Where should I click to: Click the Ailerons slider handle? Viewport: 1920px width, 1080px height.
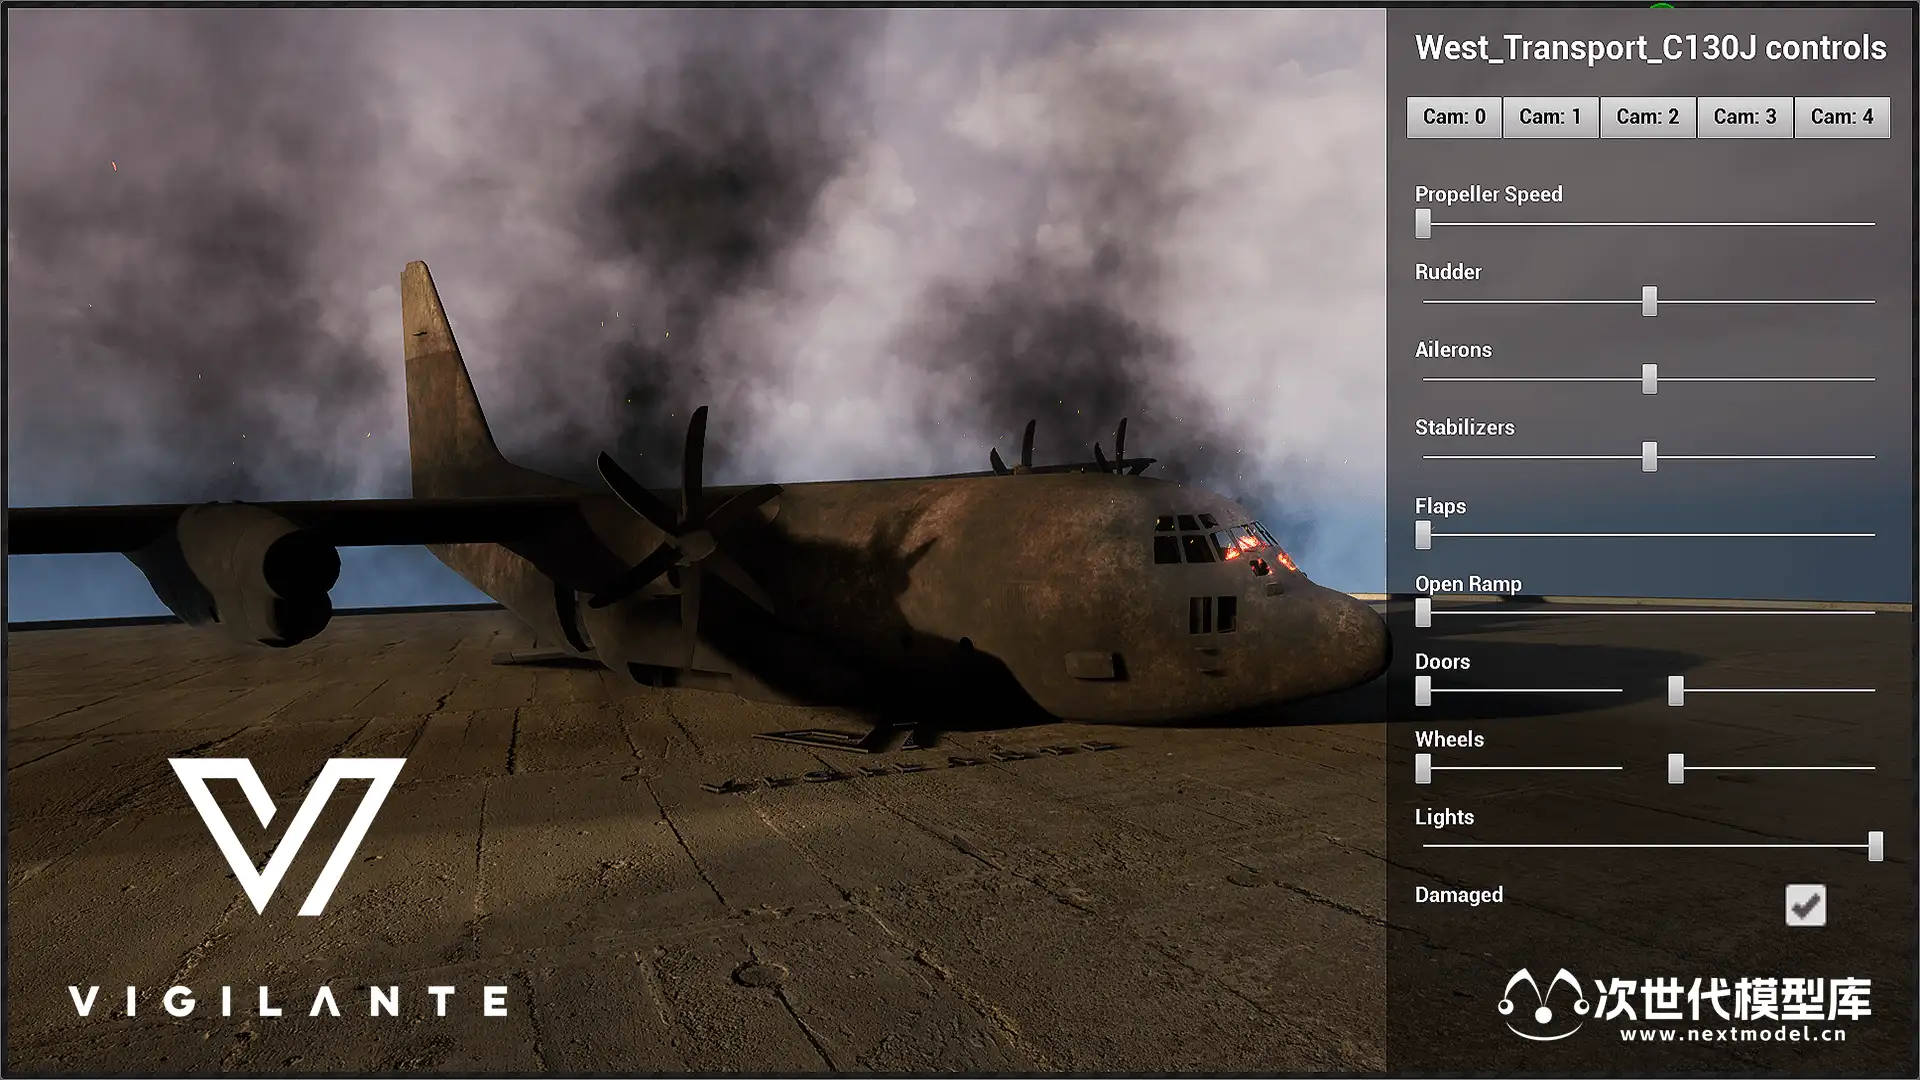click(1649, 379)
